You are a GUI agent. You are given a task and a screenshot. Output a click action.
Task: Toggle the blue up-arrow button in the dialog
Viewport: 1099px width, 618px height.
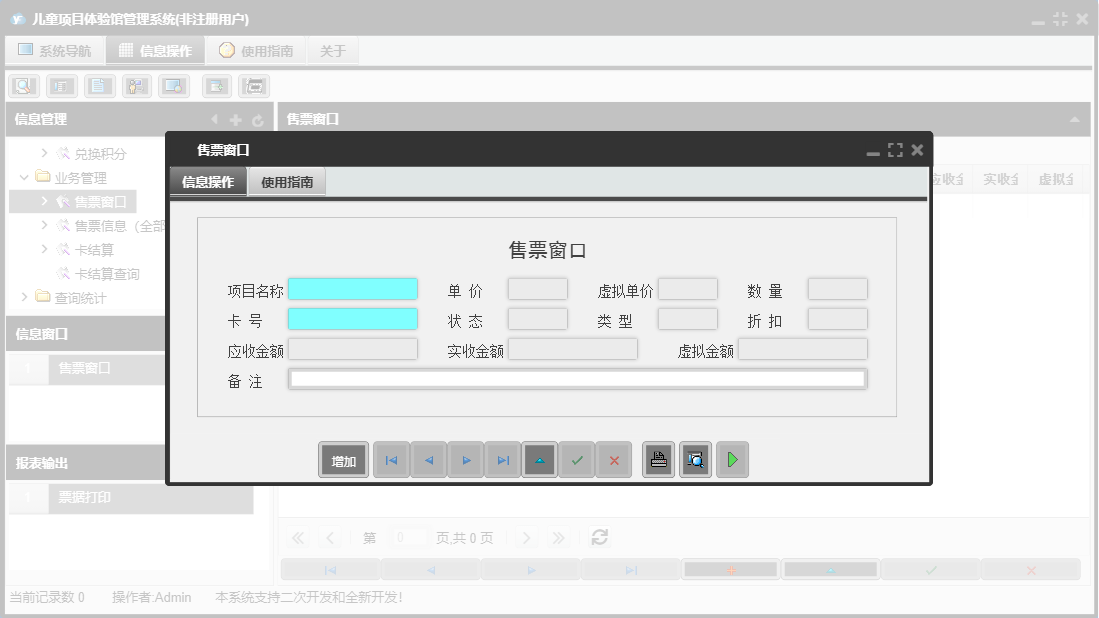pos(540,459)
